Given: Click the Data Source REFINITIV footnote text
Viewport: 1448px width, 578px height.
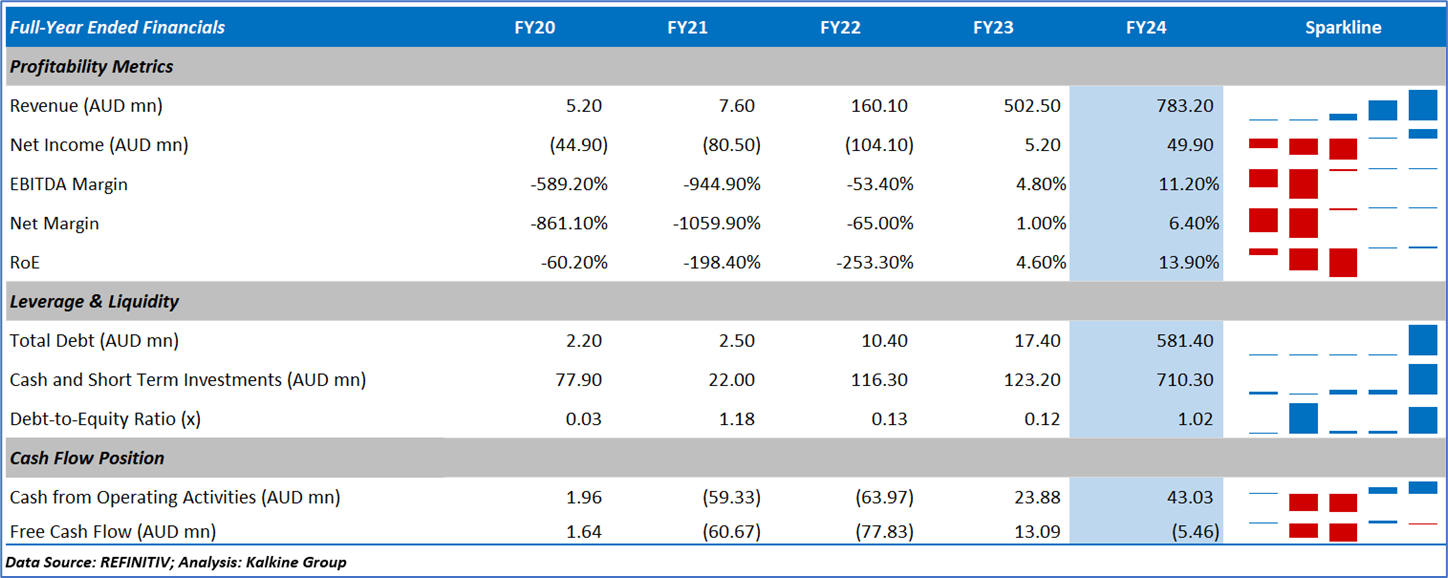Looking at the screenshot, I should (x=176, y=562).
